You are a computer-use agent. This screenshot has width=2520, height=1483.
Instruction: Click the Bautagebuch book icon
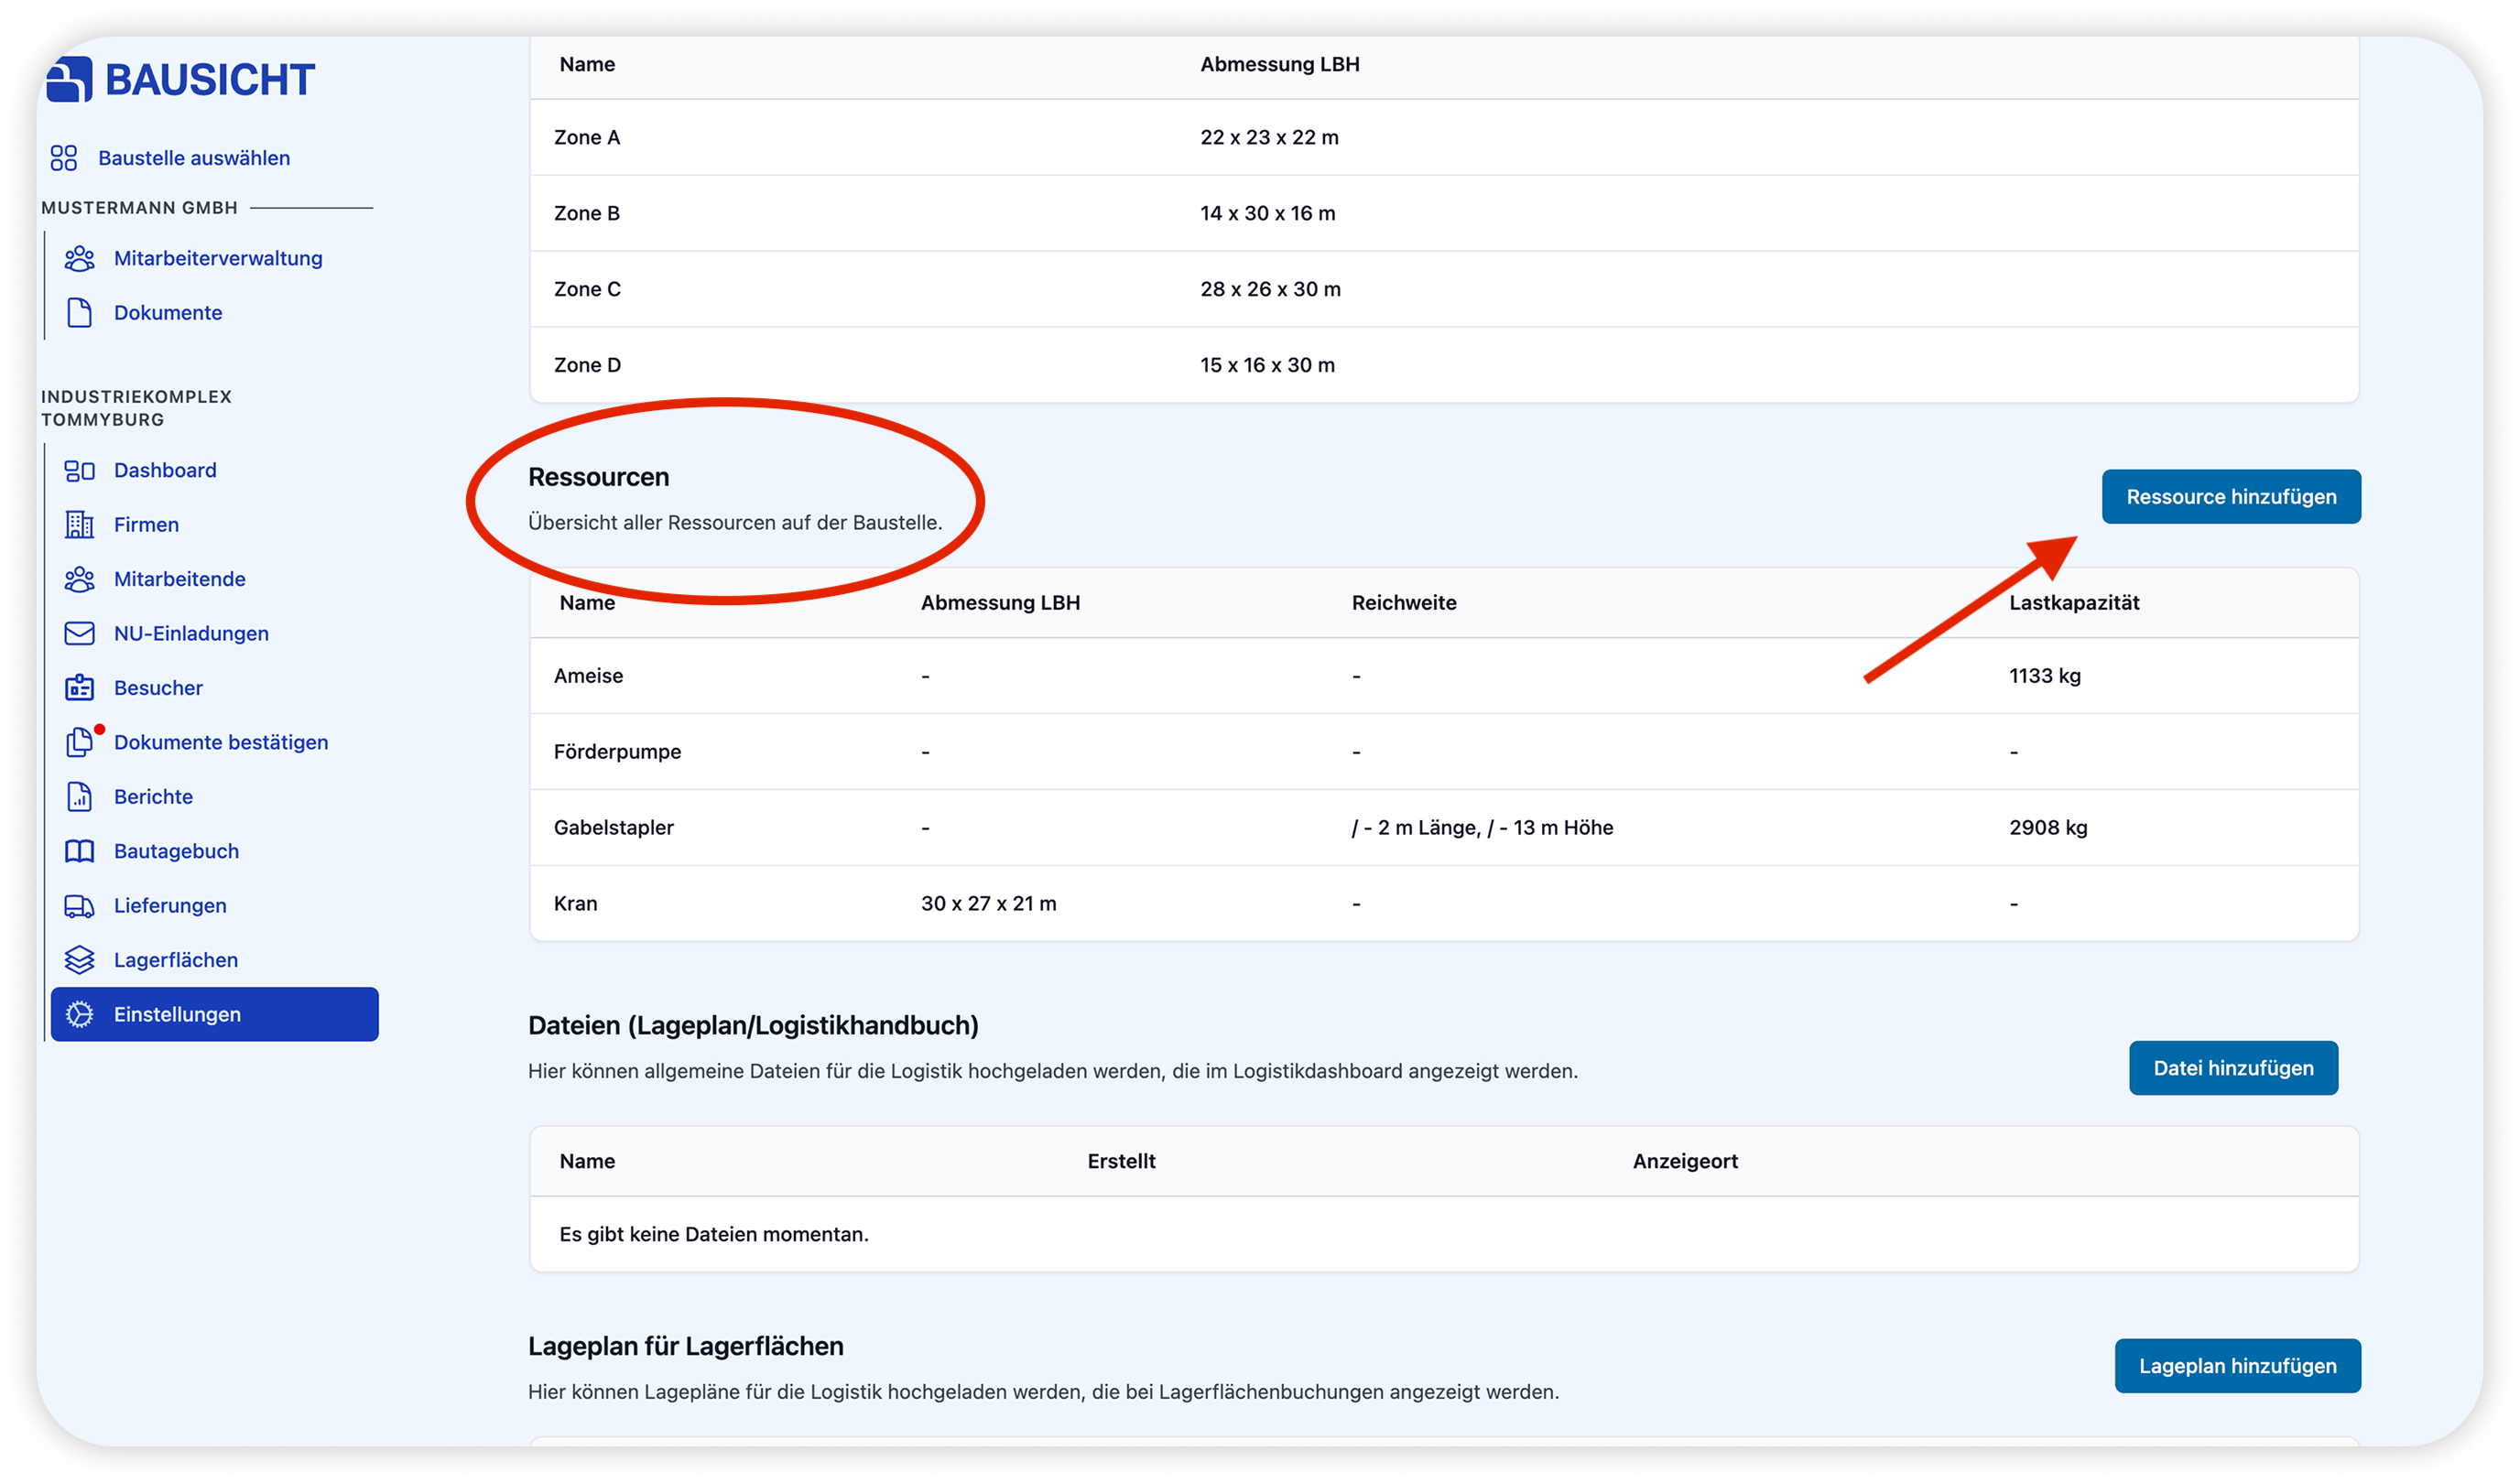(80, 851)
